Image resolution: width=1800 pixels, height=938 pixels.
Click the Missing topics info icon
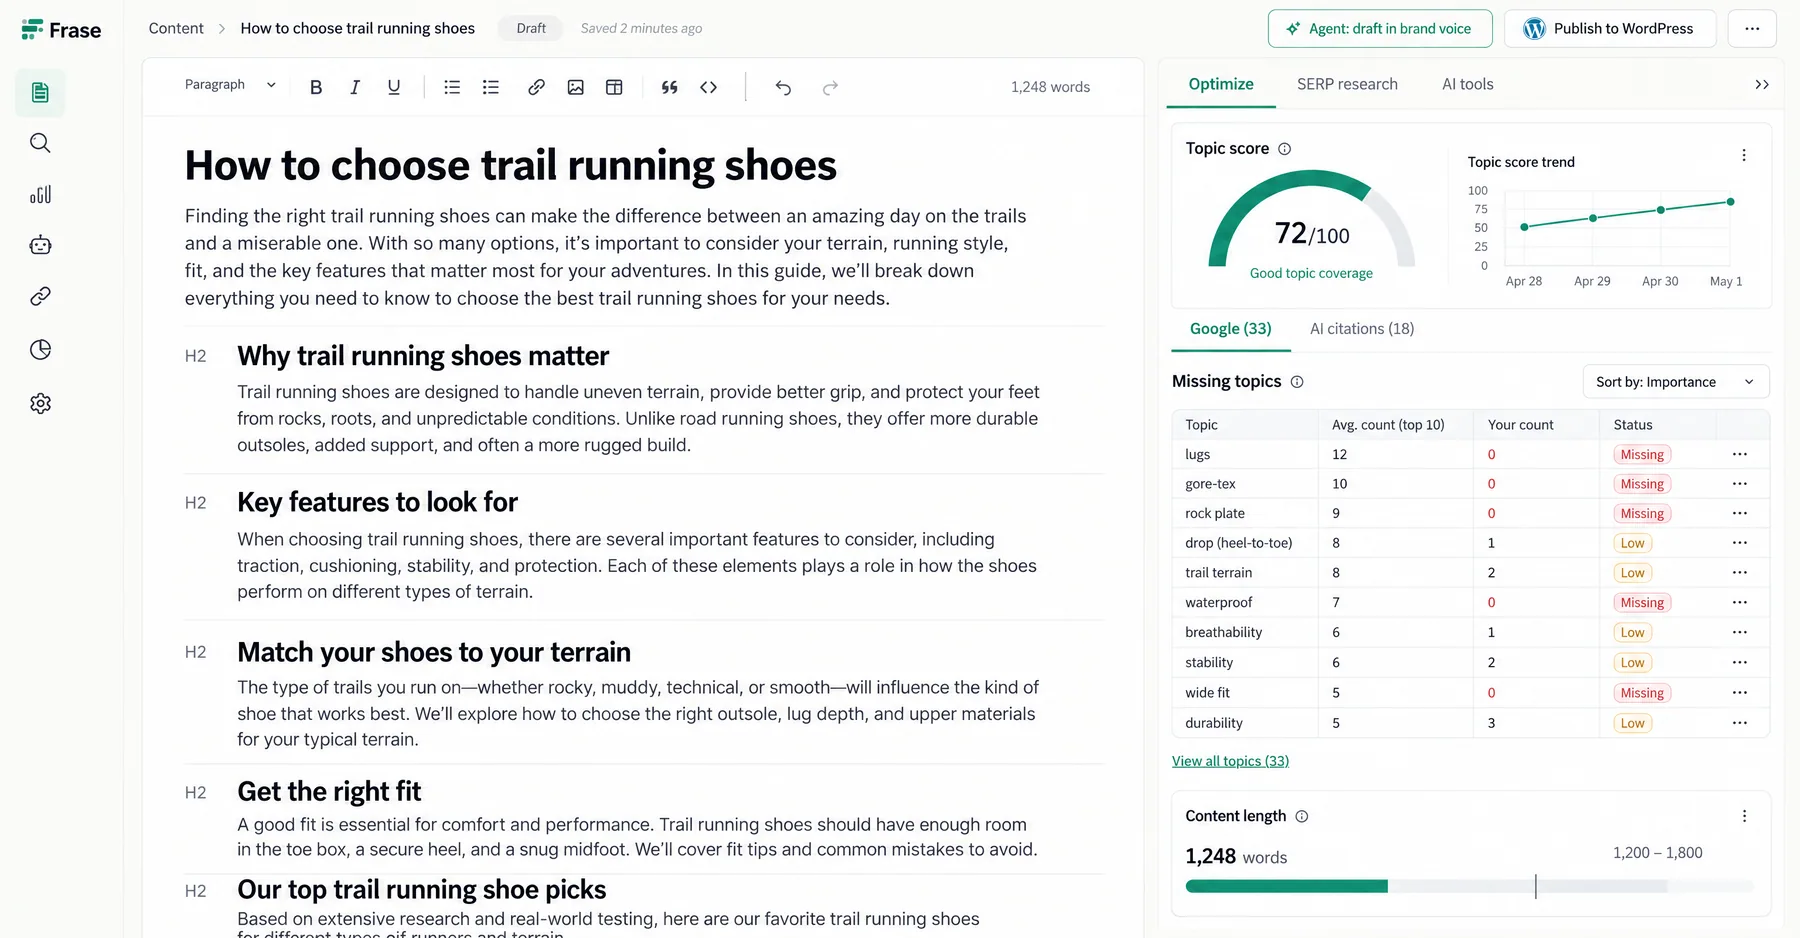[1297, 382]
